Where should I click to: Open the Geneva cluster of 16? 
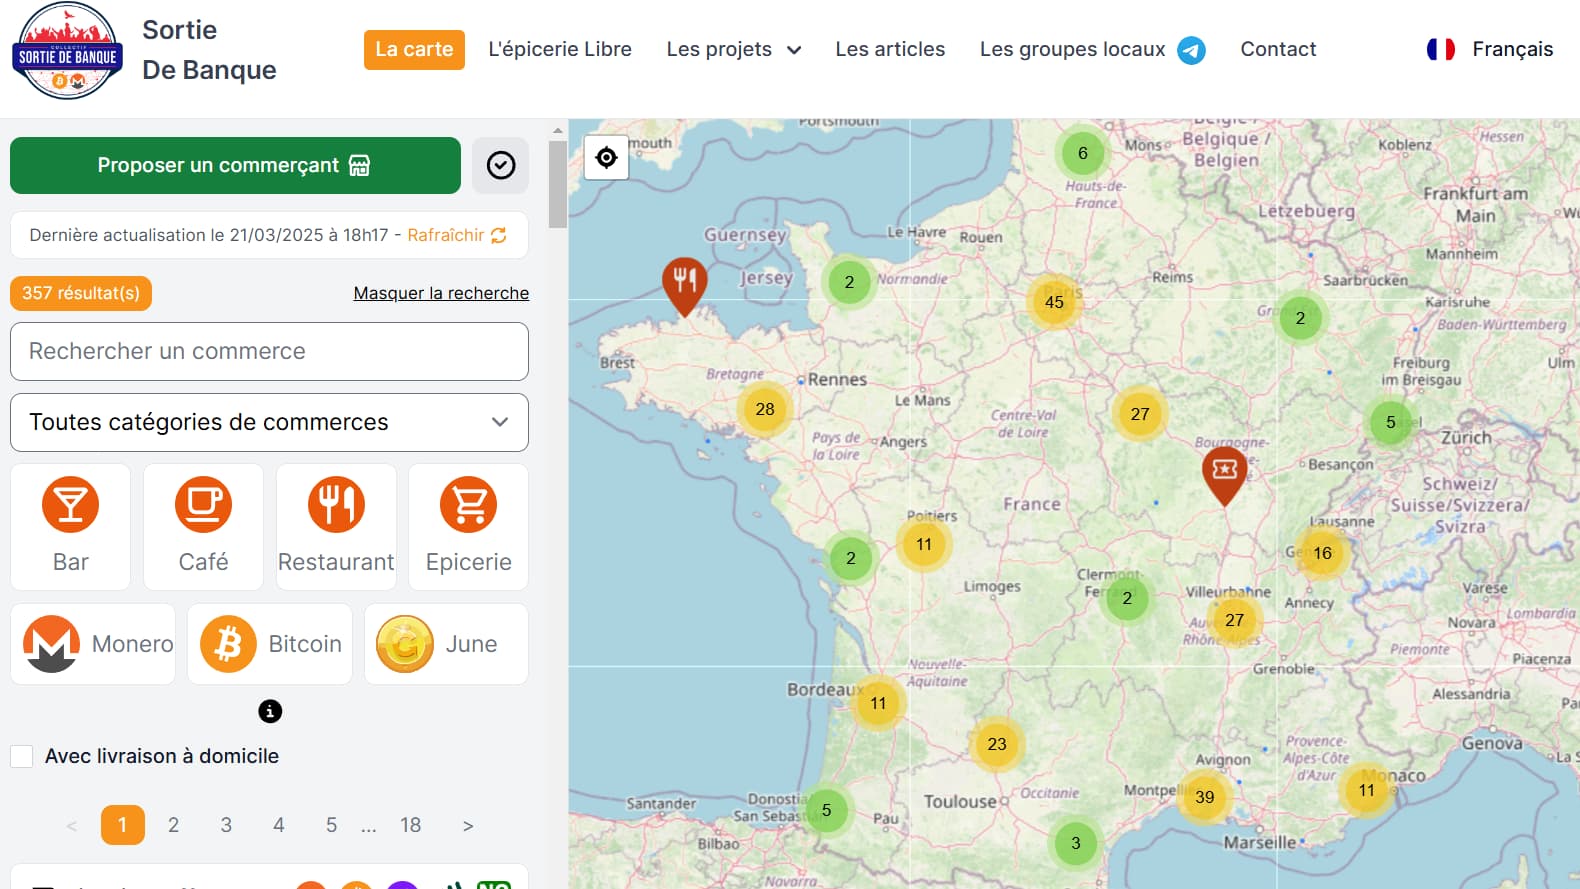(x=1323, y=553)
